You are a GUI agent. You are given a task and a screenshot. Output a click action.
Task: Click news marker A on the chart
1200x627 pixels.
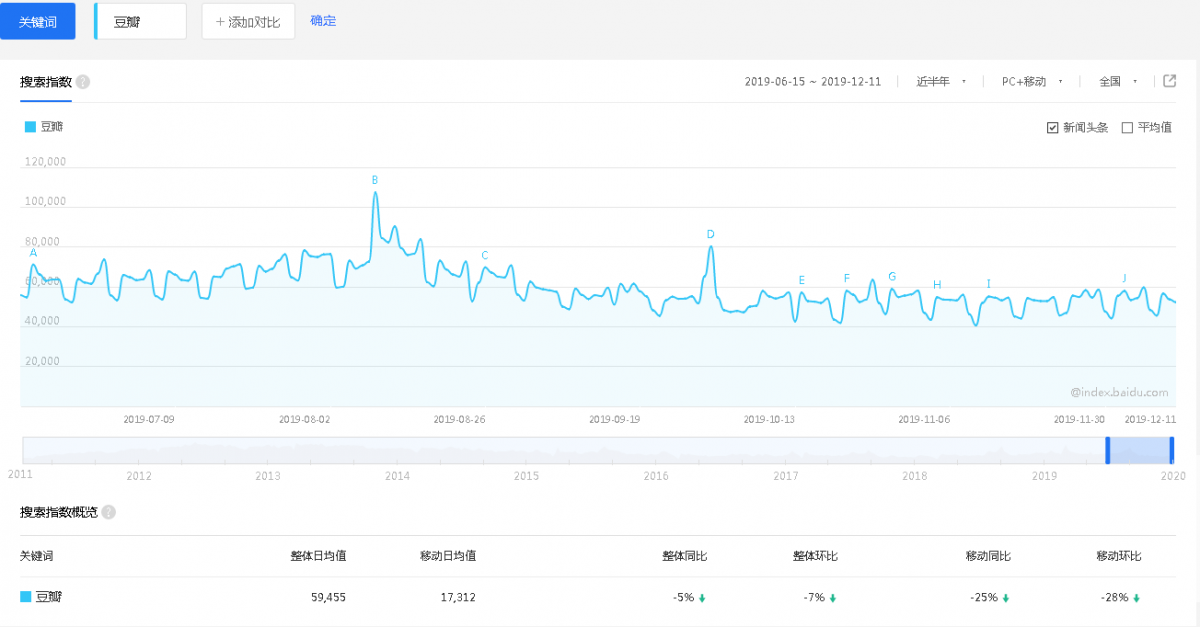(x=33, y=253)
